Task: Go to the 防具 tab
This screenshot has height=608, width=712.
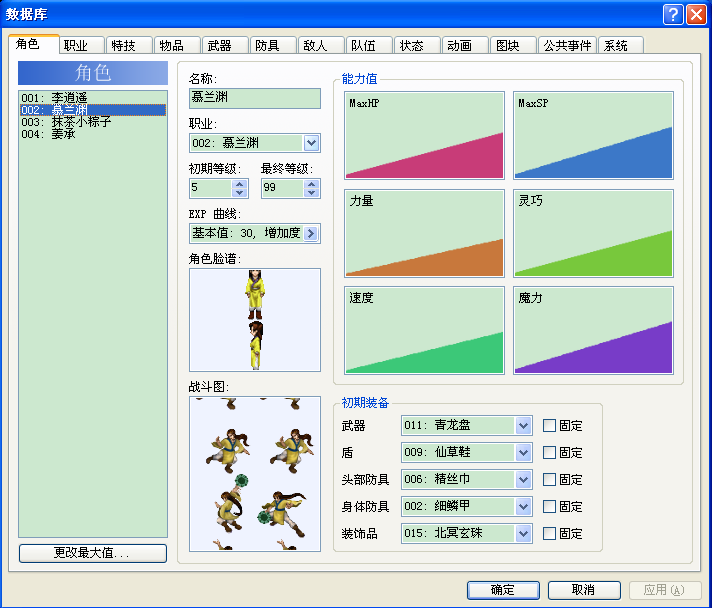Action: (273, 45)
